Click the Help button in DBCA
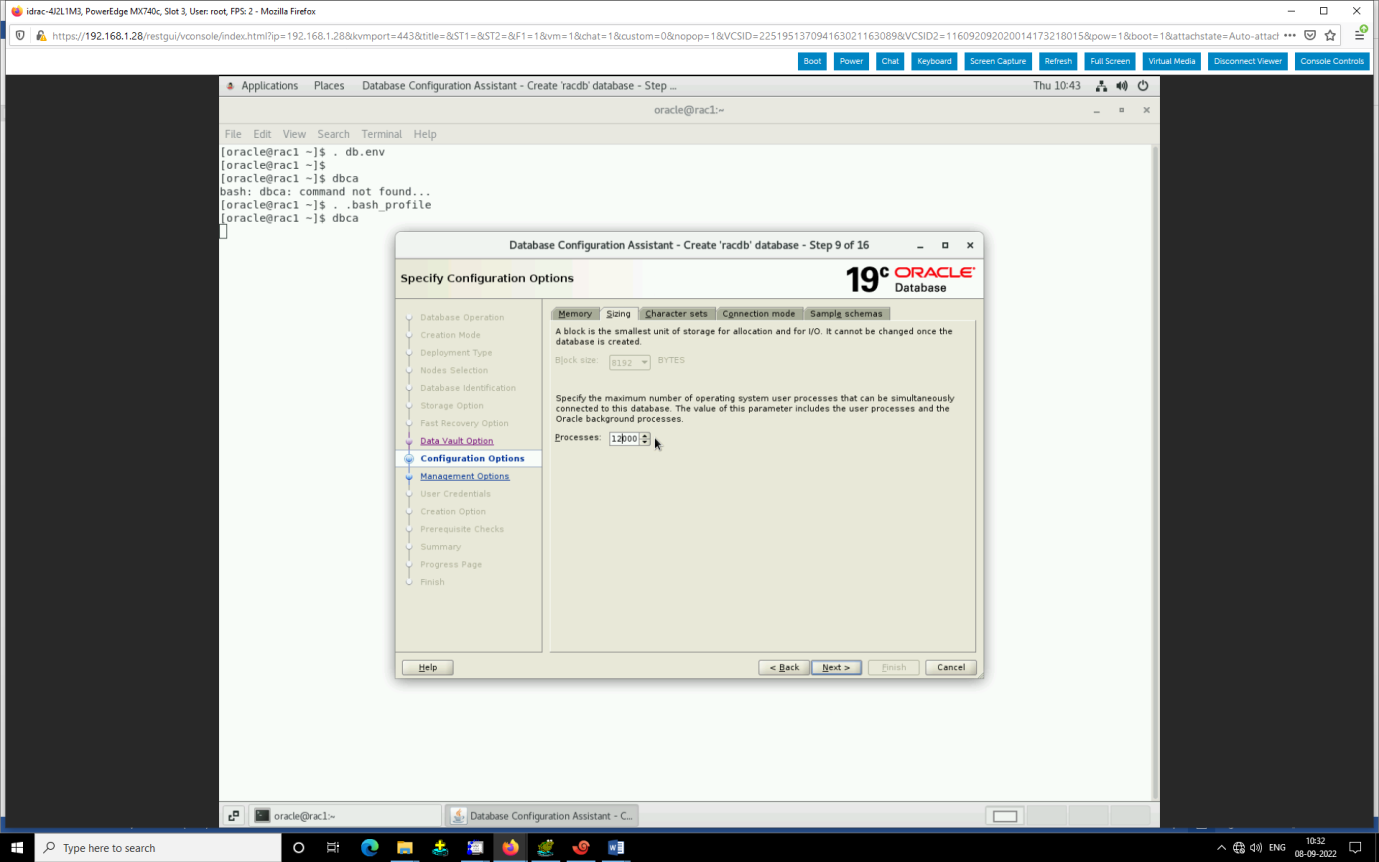Image resolution: width=1379 pixels, height=862 pixels. (x=427, y=667)
